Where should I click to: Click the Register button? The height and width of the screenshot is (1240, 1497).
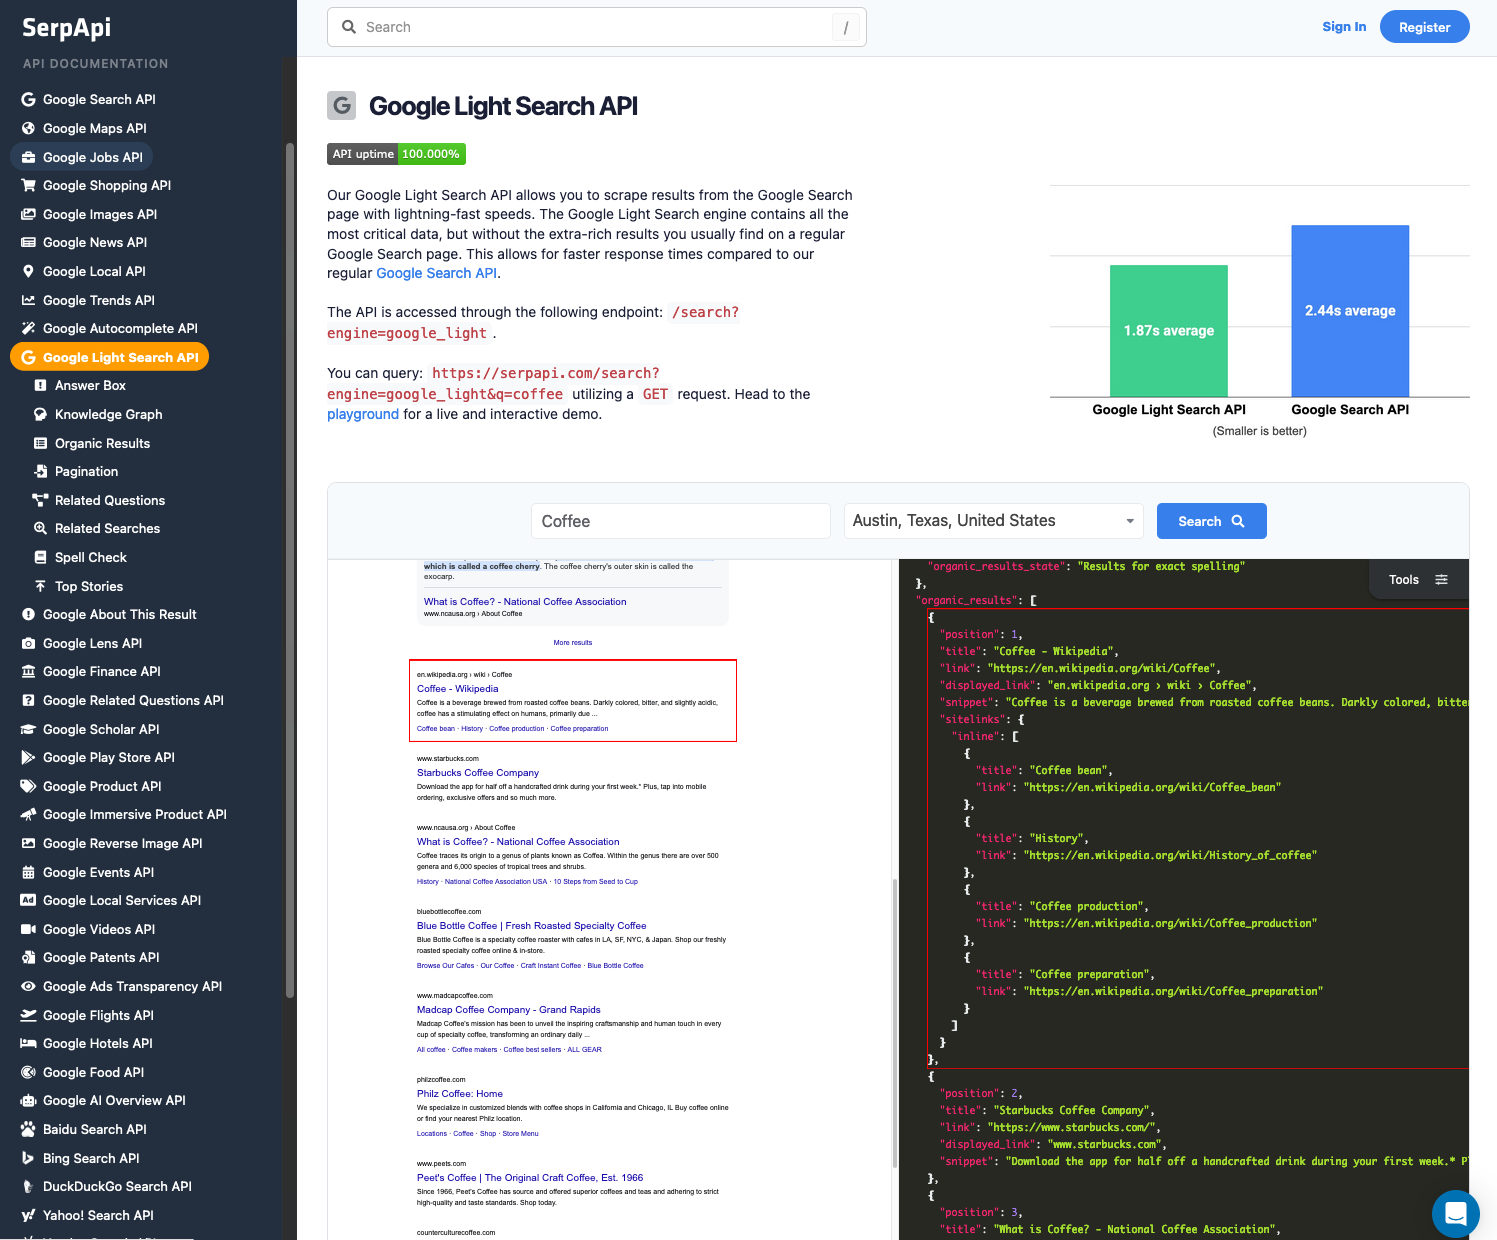coord(1424,27)
